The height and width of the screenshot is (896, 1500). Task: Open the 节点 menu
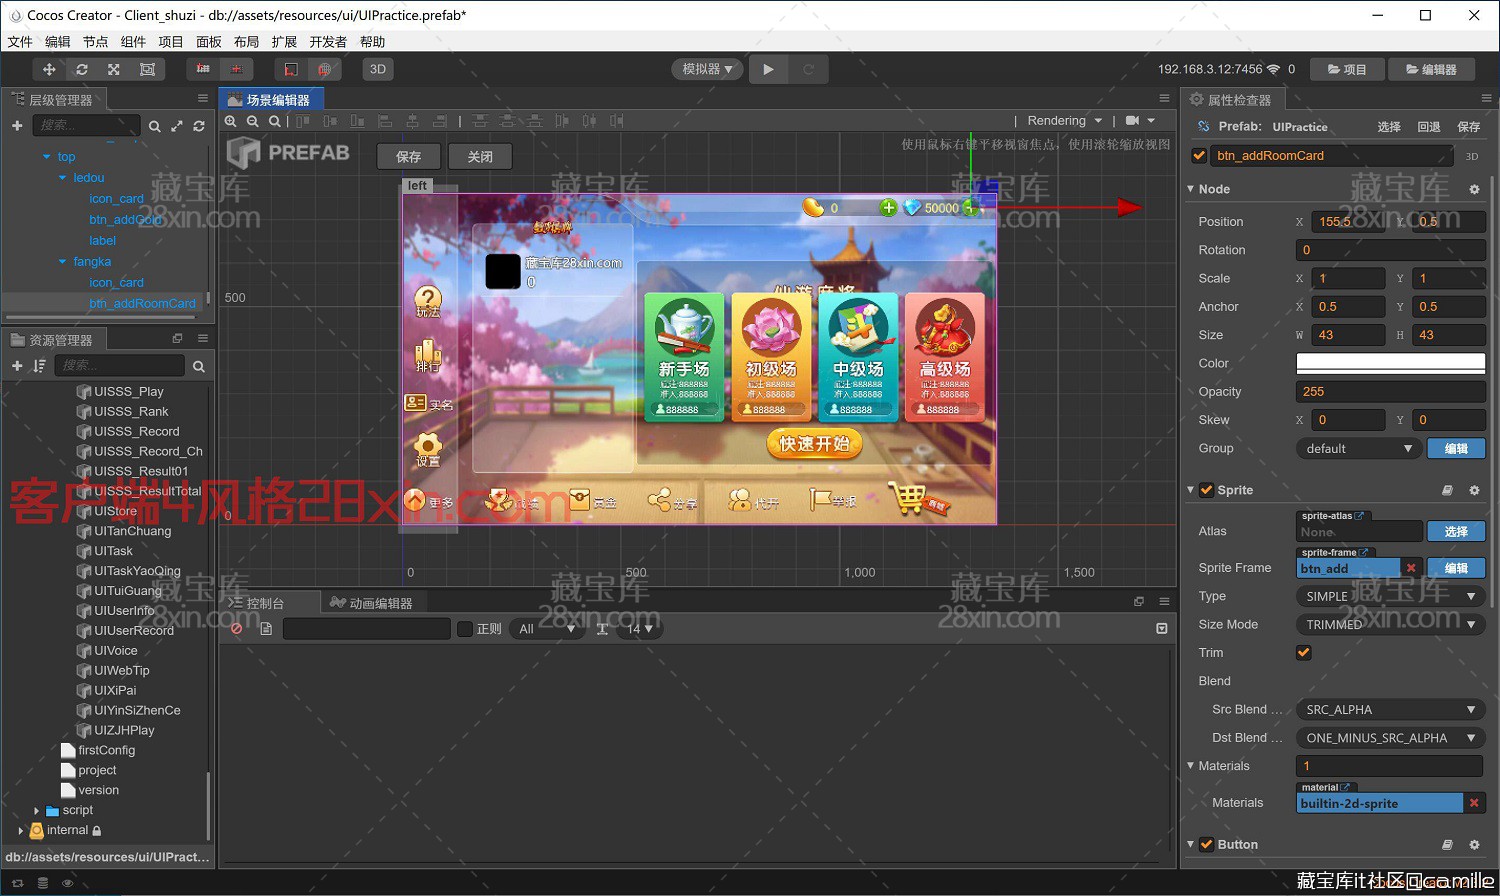[x=96, y=42]
